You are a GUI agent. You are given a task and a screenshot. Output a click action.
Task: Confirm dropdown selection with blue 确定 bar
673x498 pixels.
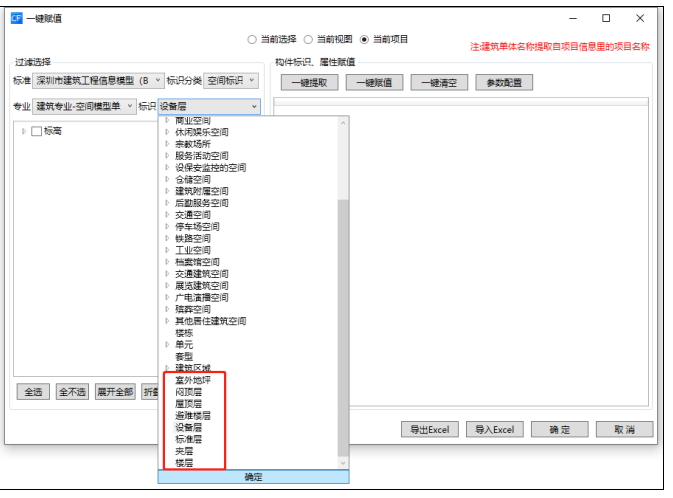tap(253, 477)
